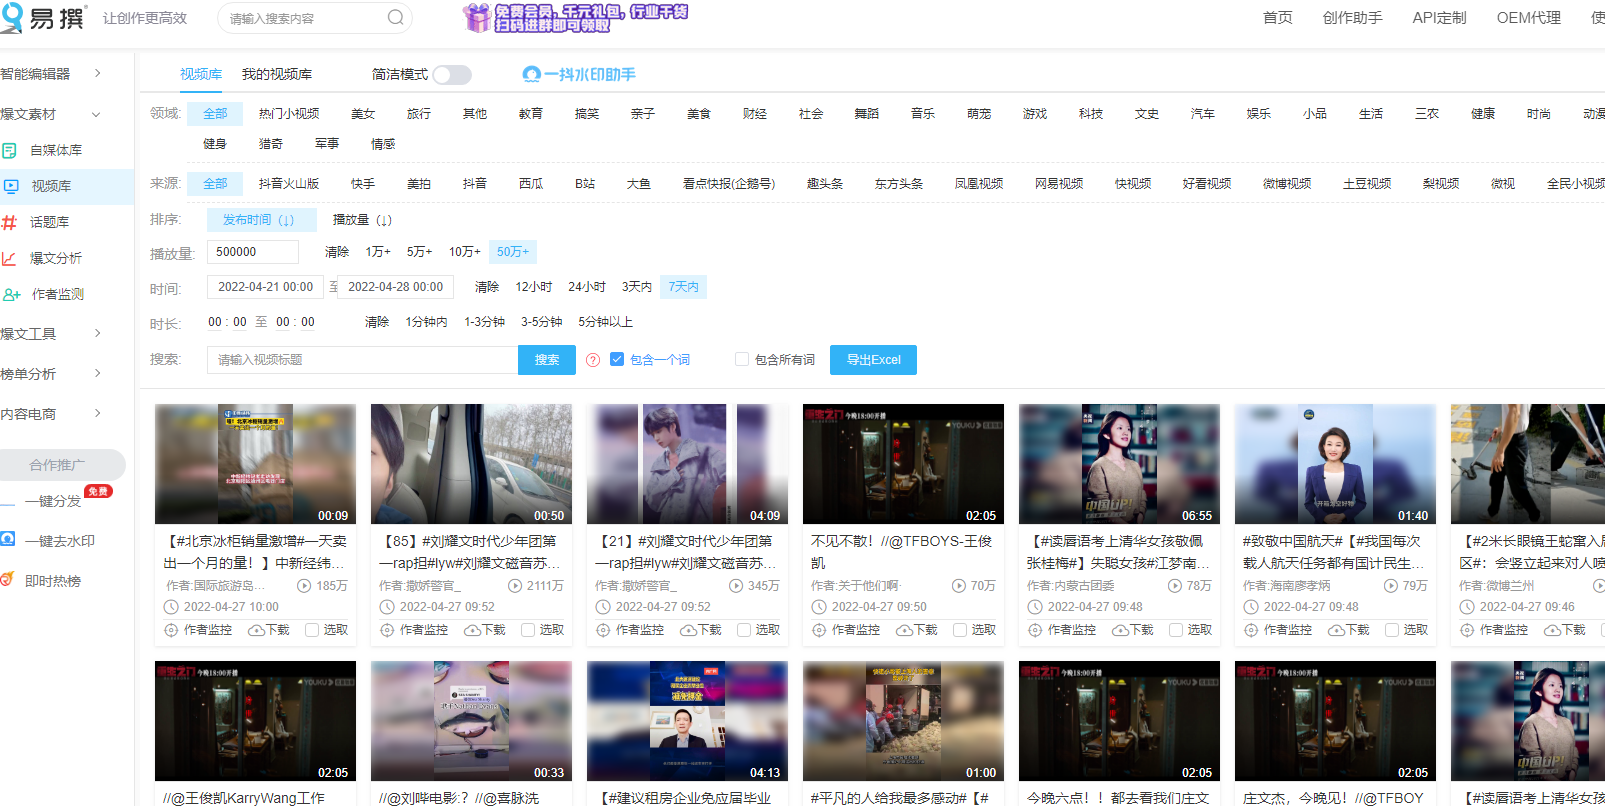Click the question mark help icon near search
Image resolution: width=1605 pixels, height=806 pixels.
[x=593, y=360]
